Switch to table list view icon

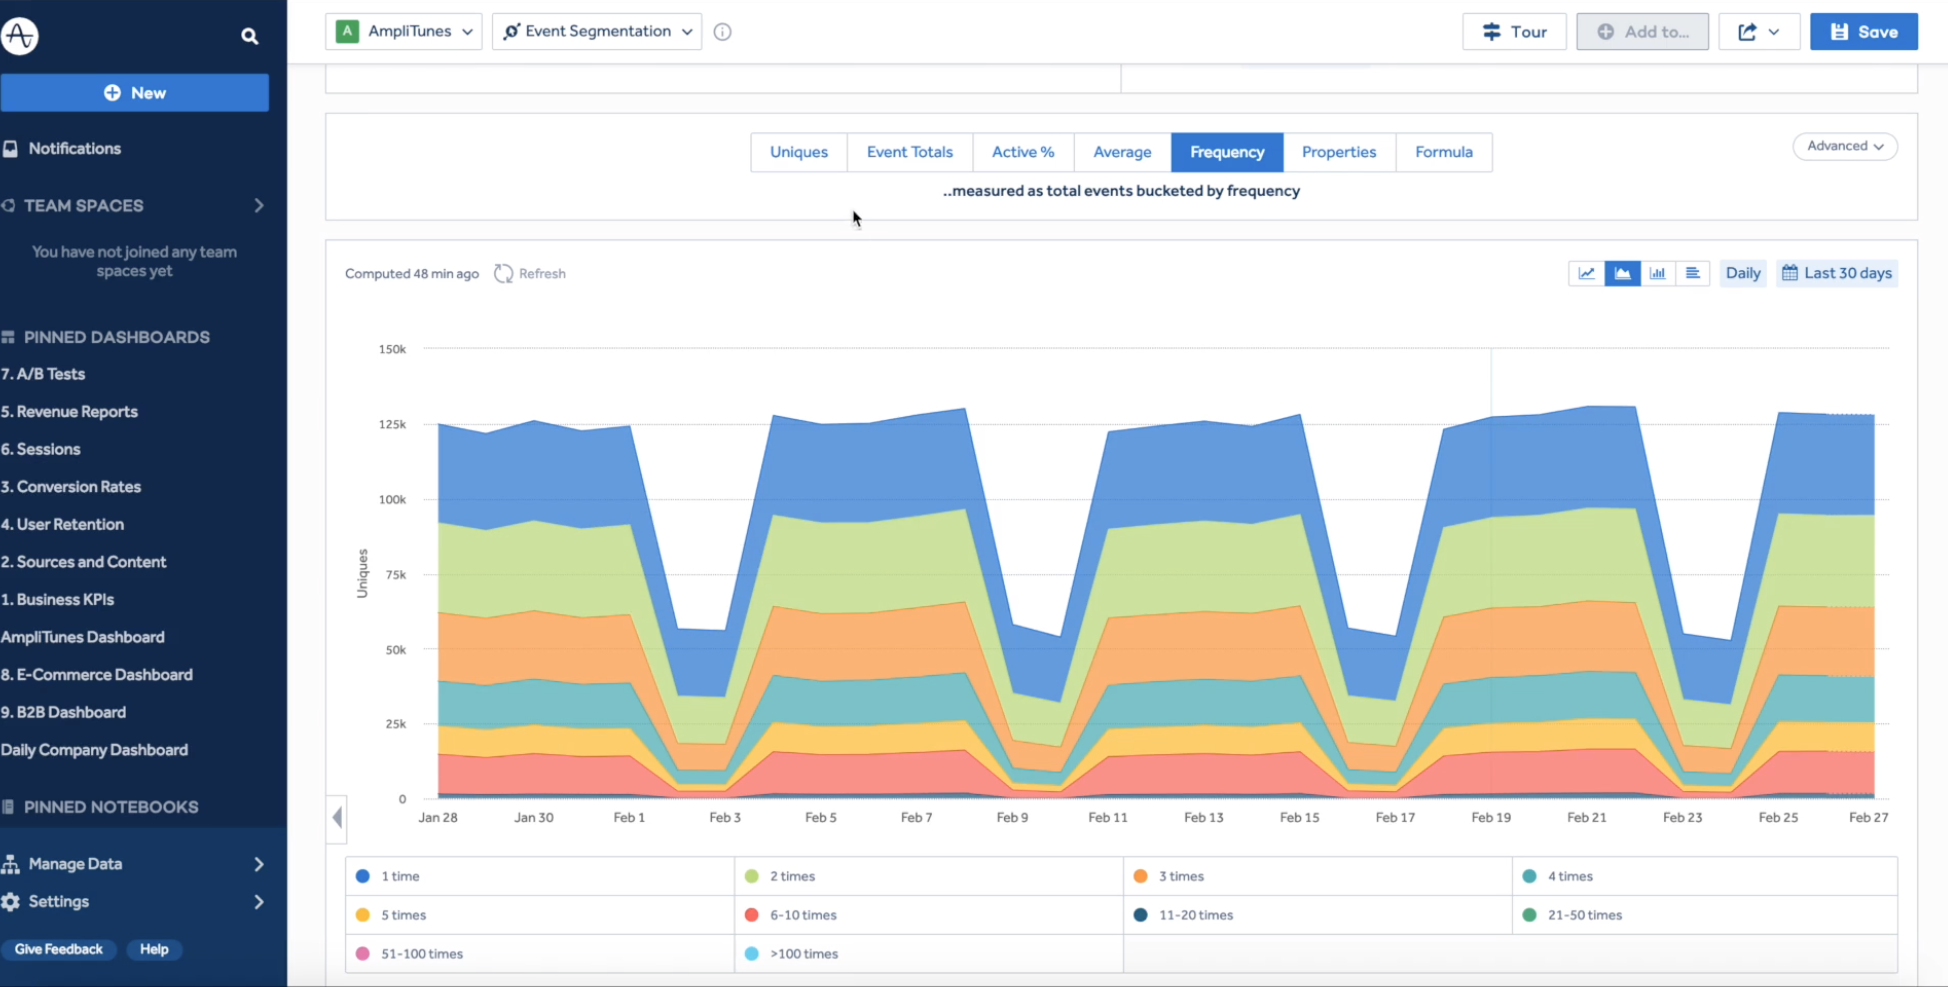coord(1692,273)
